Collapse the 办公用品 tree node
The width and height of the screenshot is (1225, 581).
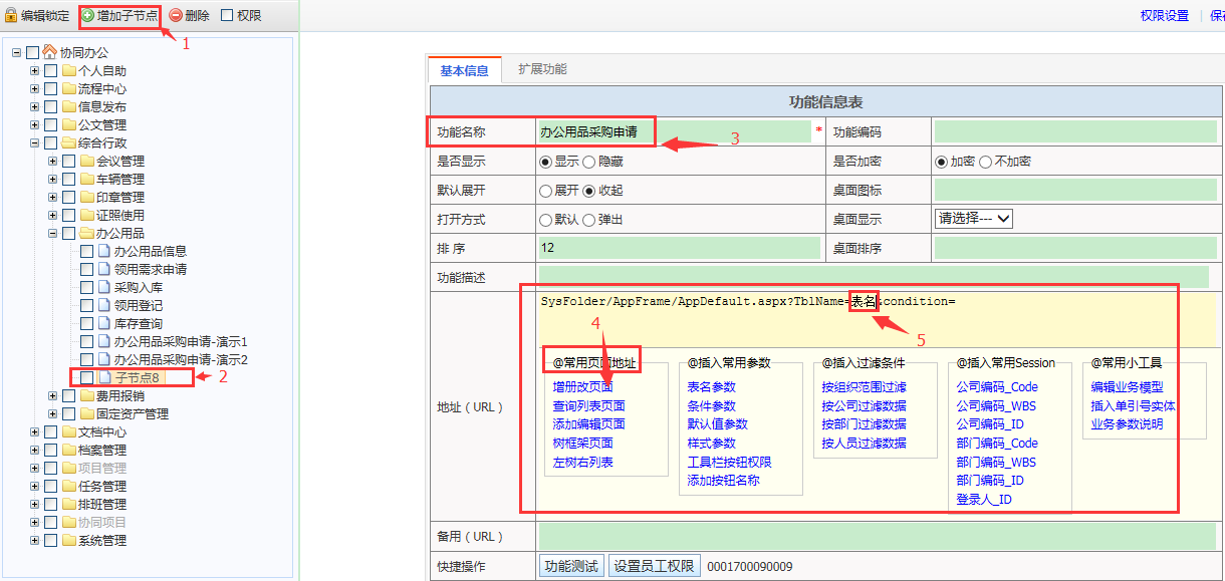[x=52, y=233]
